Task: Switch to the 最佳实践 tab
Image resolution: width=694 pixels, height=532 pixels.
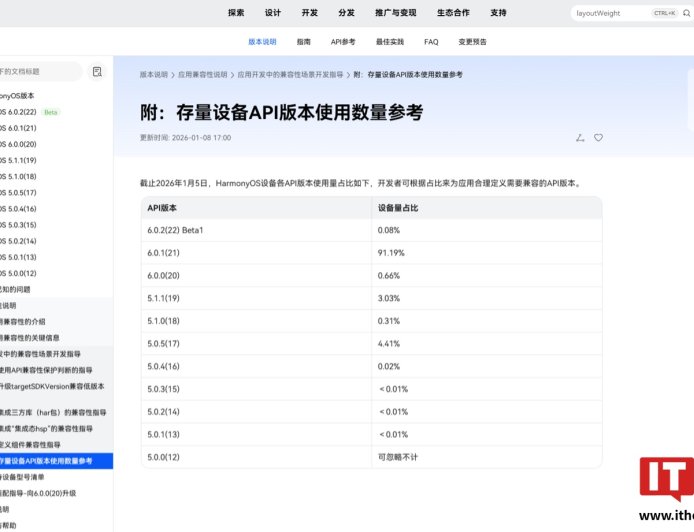Action: pyautogui.click(x=389, y=42)
